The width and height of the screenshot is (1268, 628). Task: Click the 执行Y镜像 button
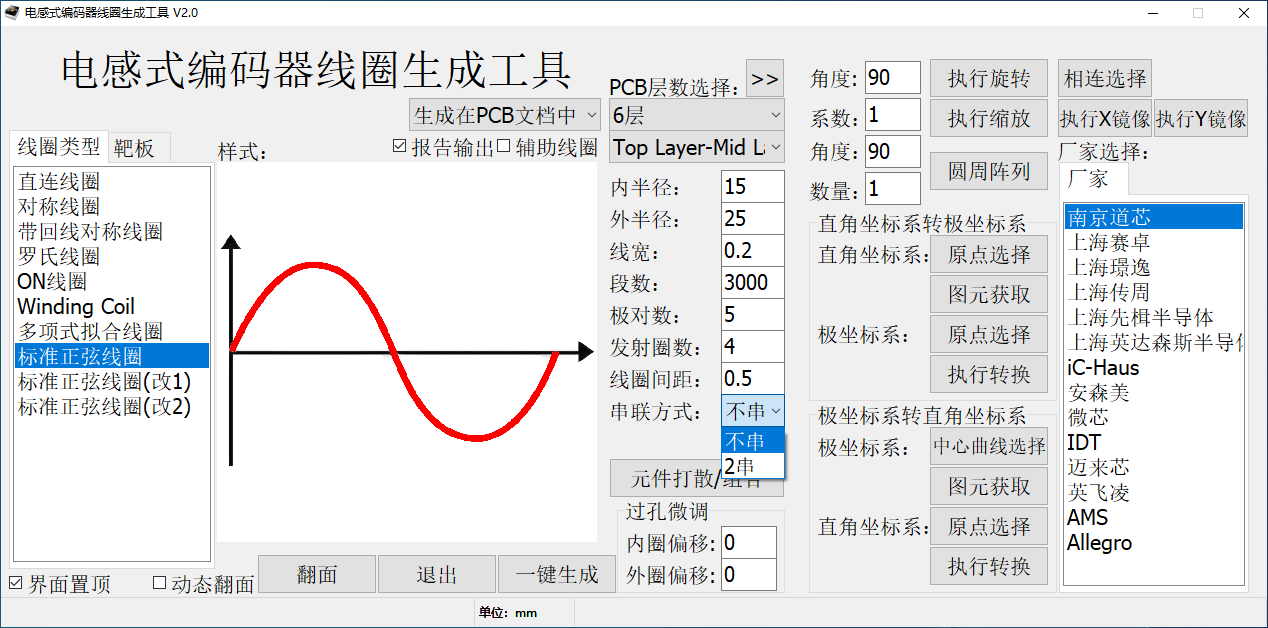(x=1202, y=118)
